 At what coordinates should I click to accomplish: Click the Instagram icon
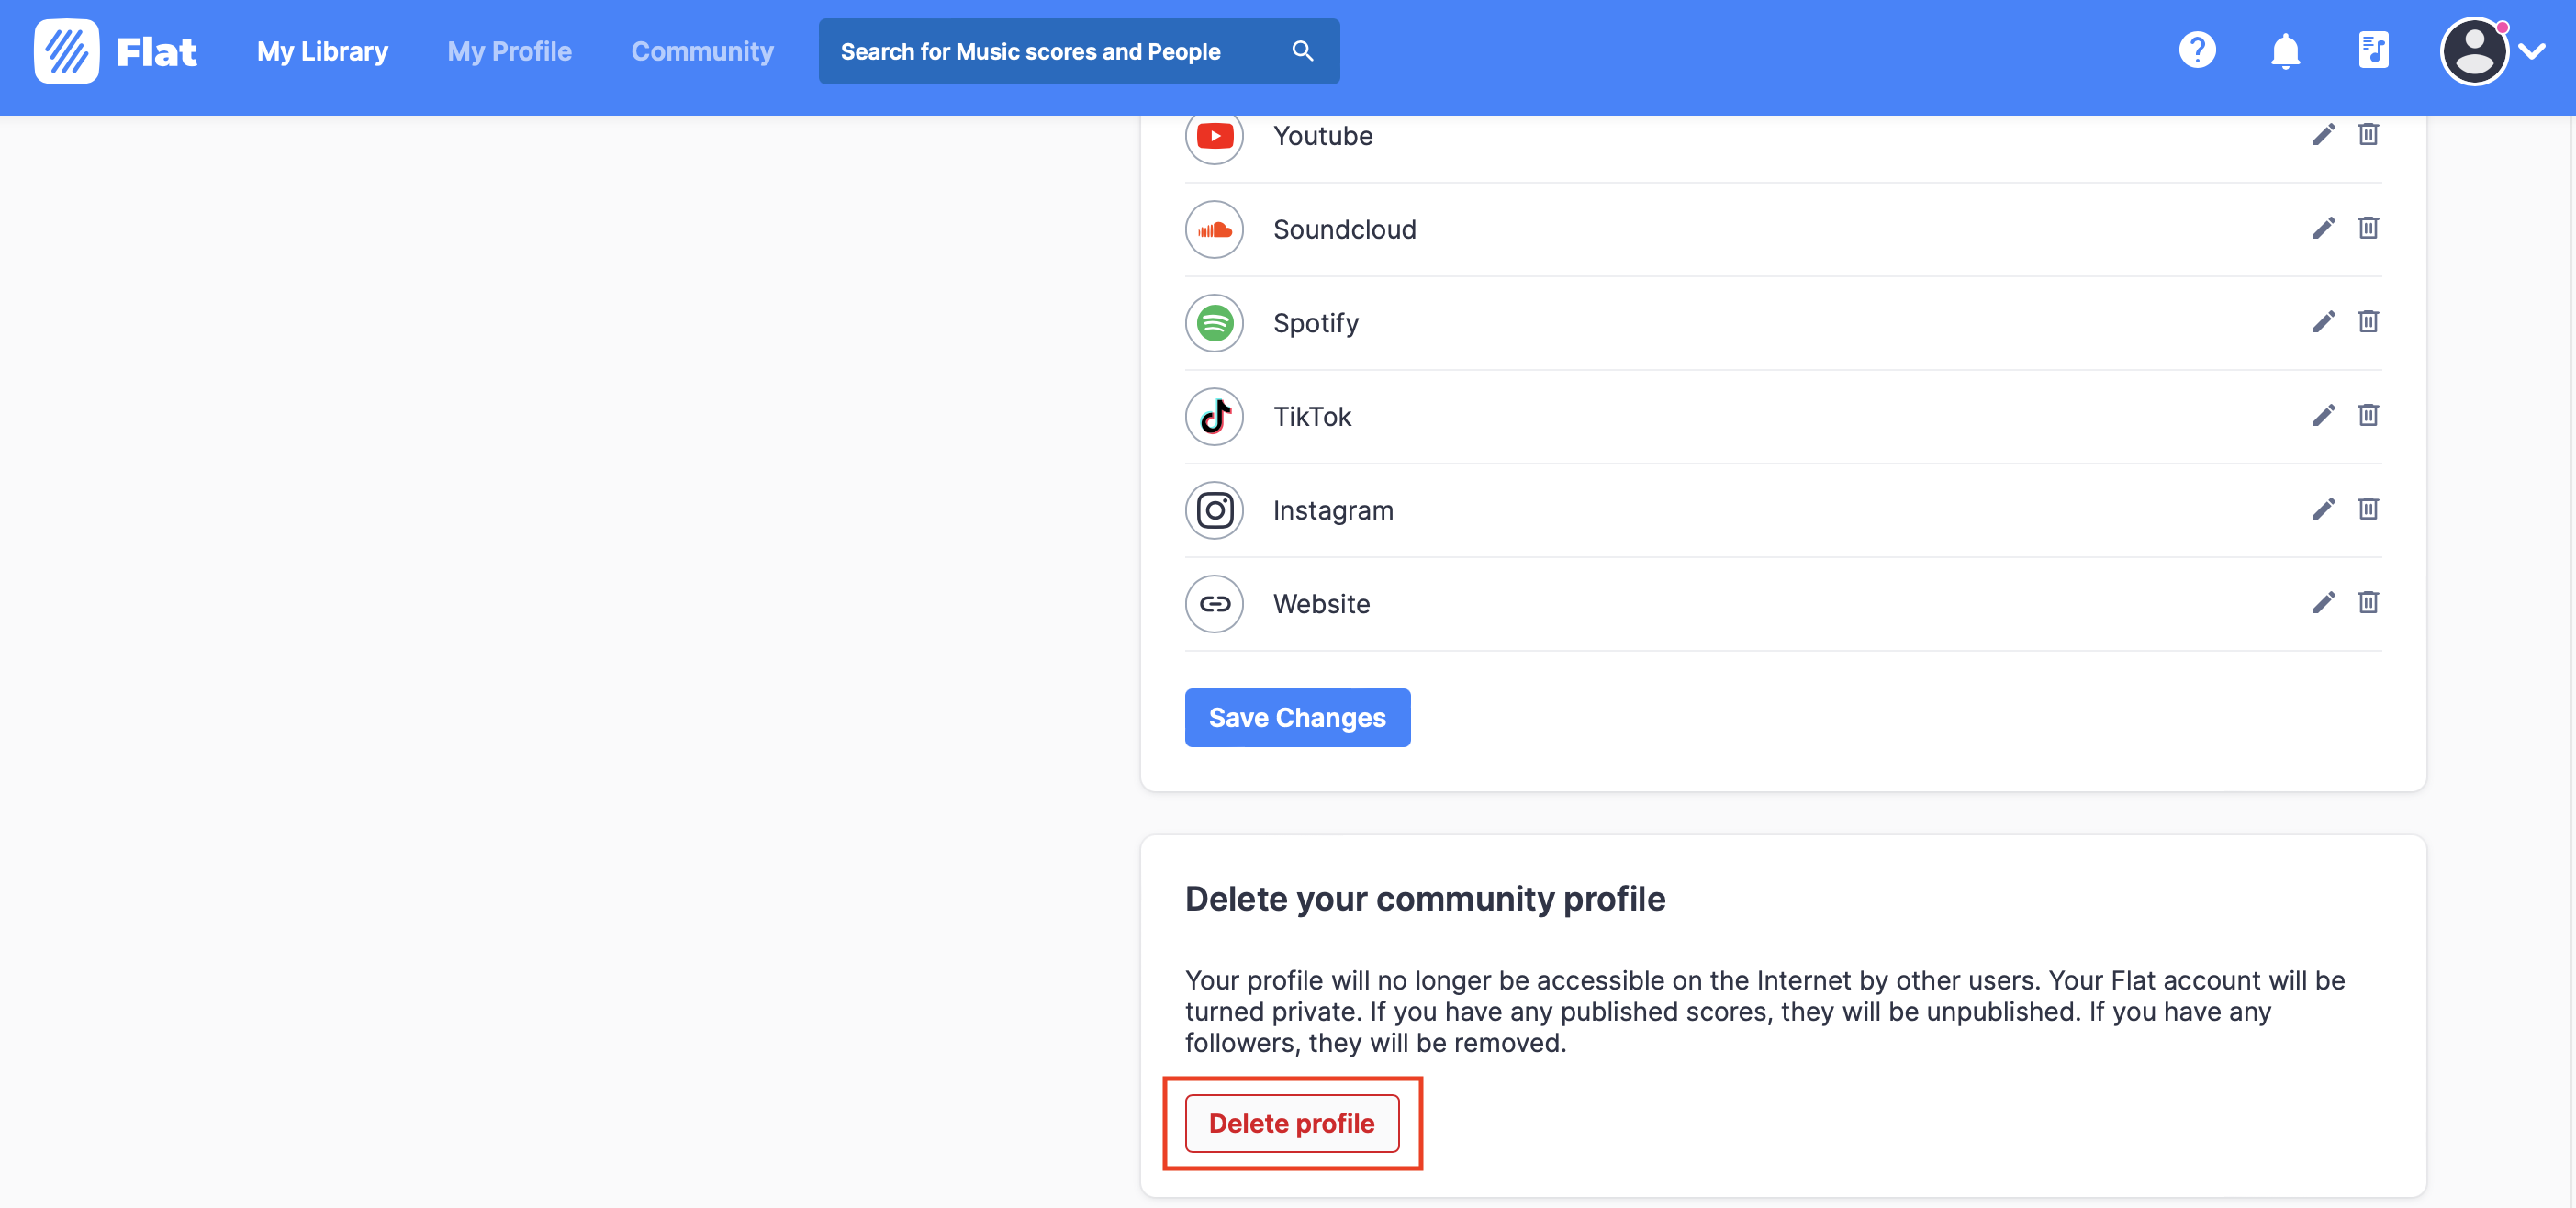(x=1214, y=510)
